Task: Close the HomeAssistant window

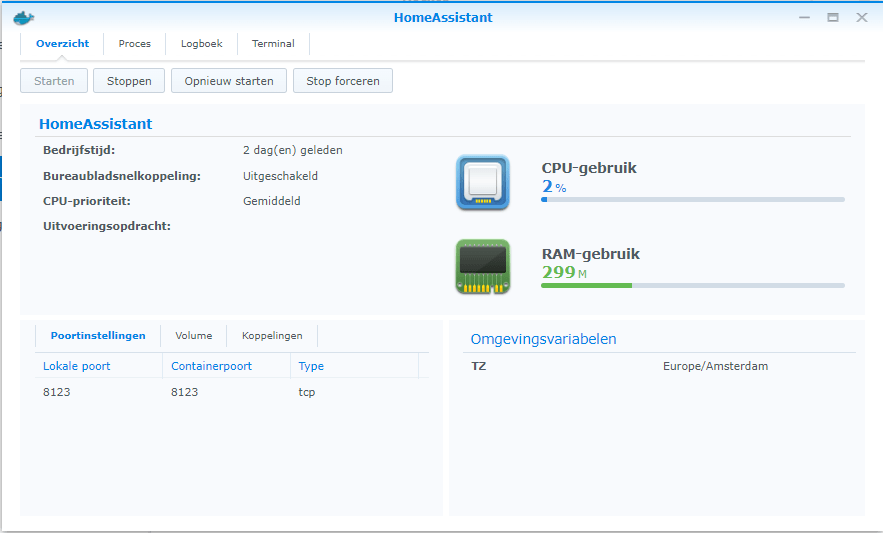Action: [x=862, y=17]
